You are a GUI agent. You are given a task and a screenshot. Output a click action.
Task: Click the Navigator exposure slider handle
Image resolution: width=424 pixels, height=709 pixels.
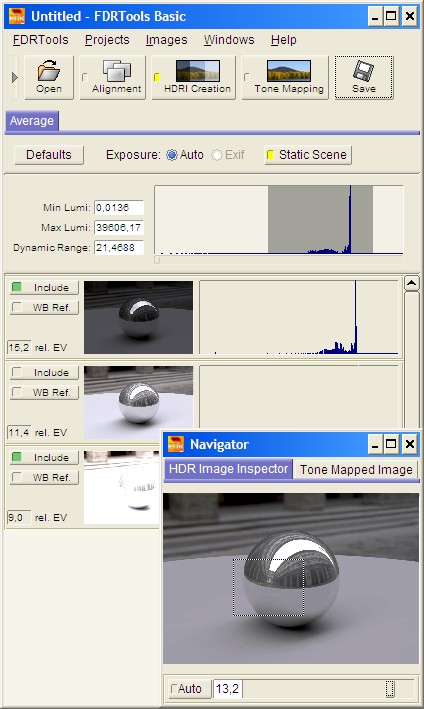[x=390, y=689]
